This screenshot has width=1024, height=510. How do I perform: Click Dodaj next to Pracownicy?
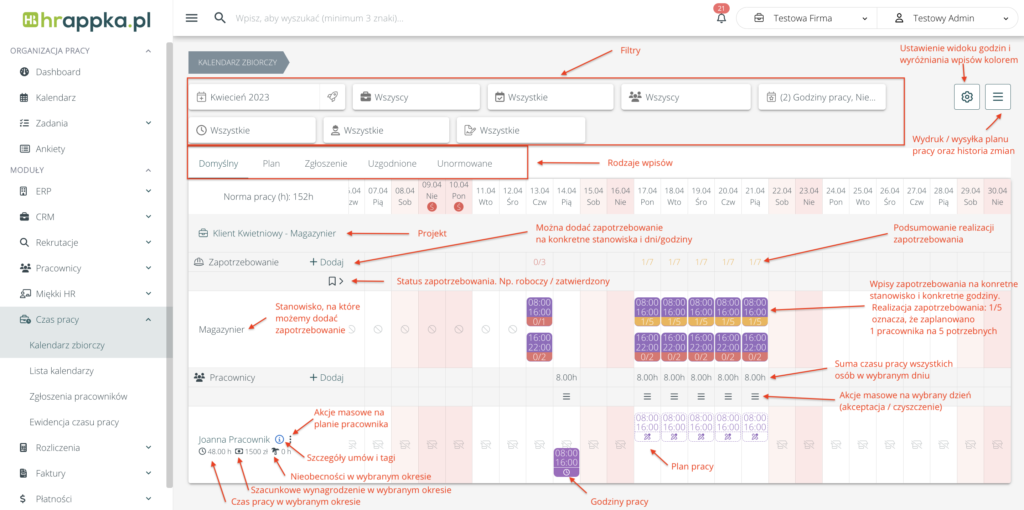326,378
